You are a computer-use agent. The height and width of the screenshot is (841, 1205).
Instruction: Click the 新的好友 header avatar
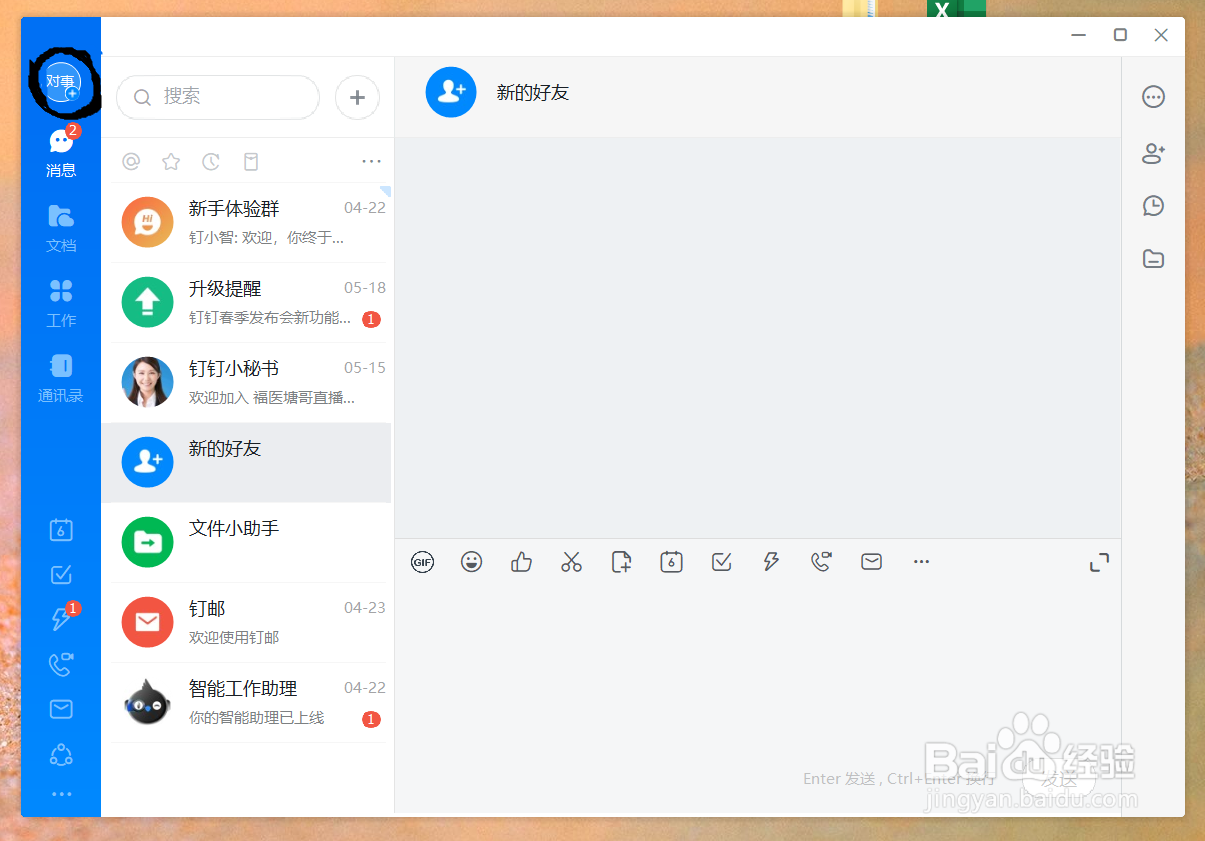click(x=451, y=92)
